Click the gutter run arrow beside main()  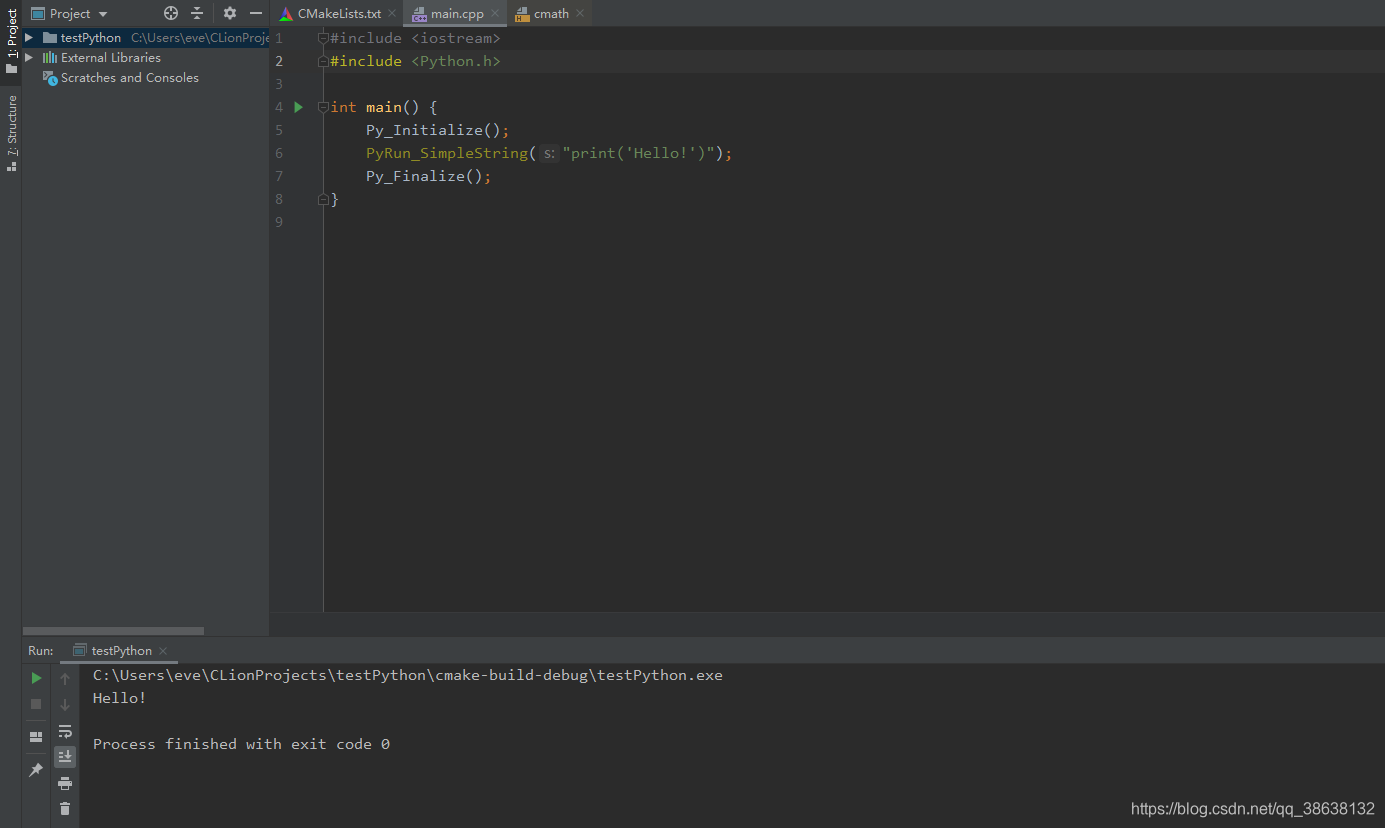tap(298, 107)
